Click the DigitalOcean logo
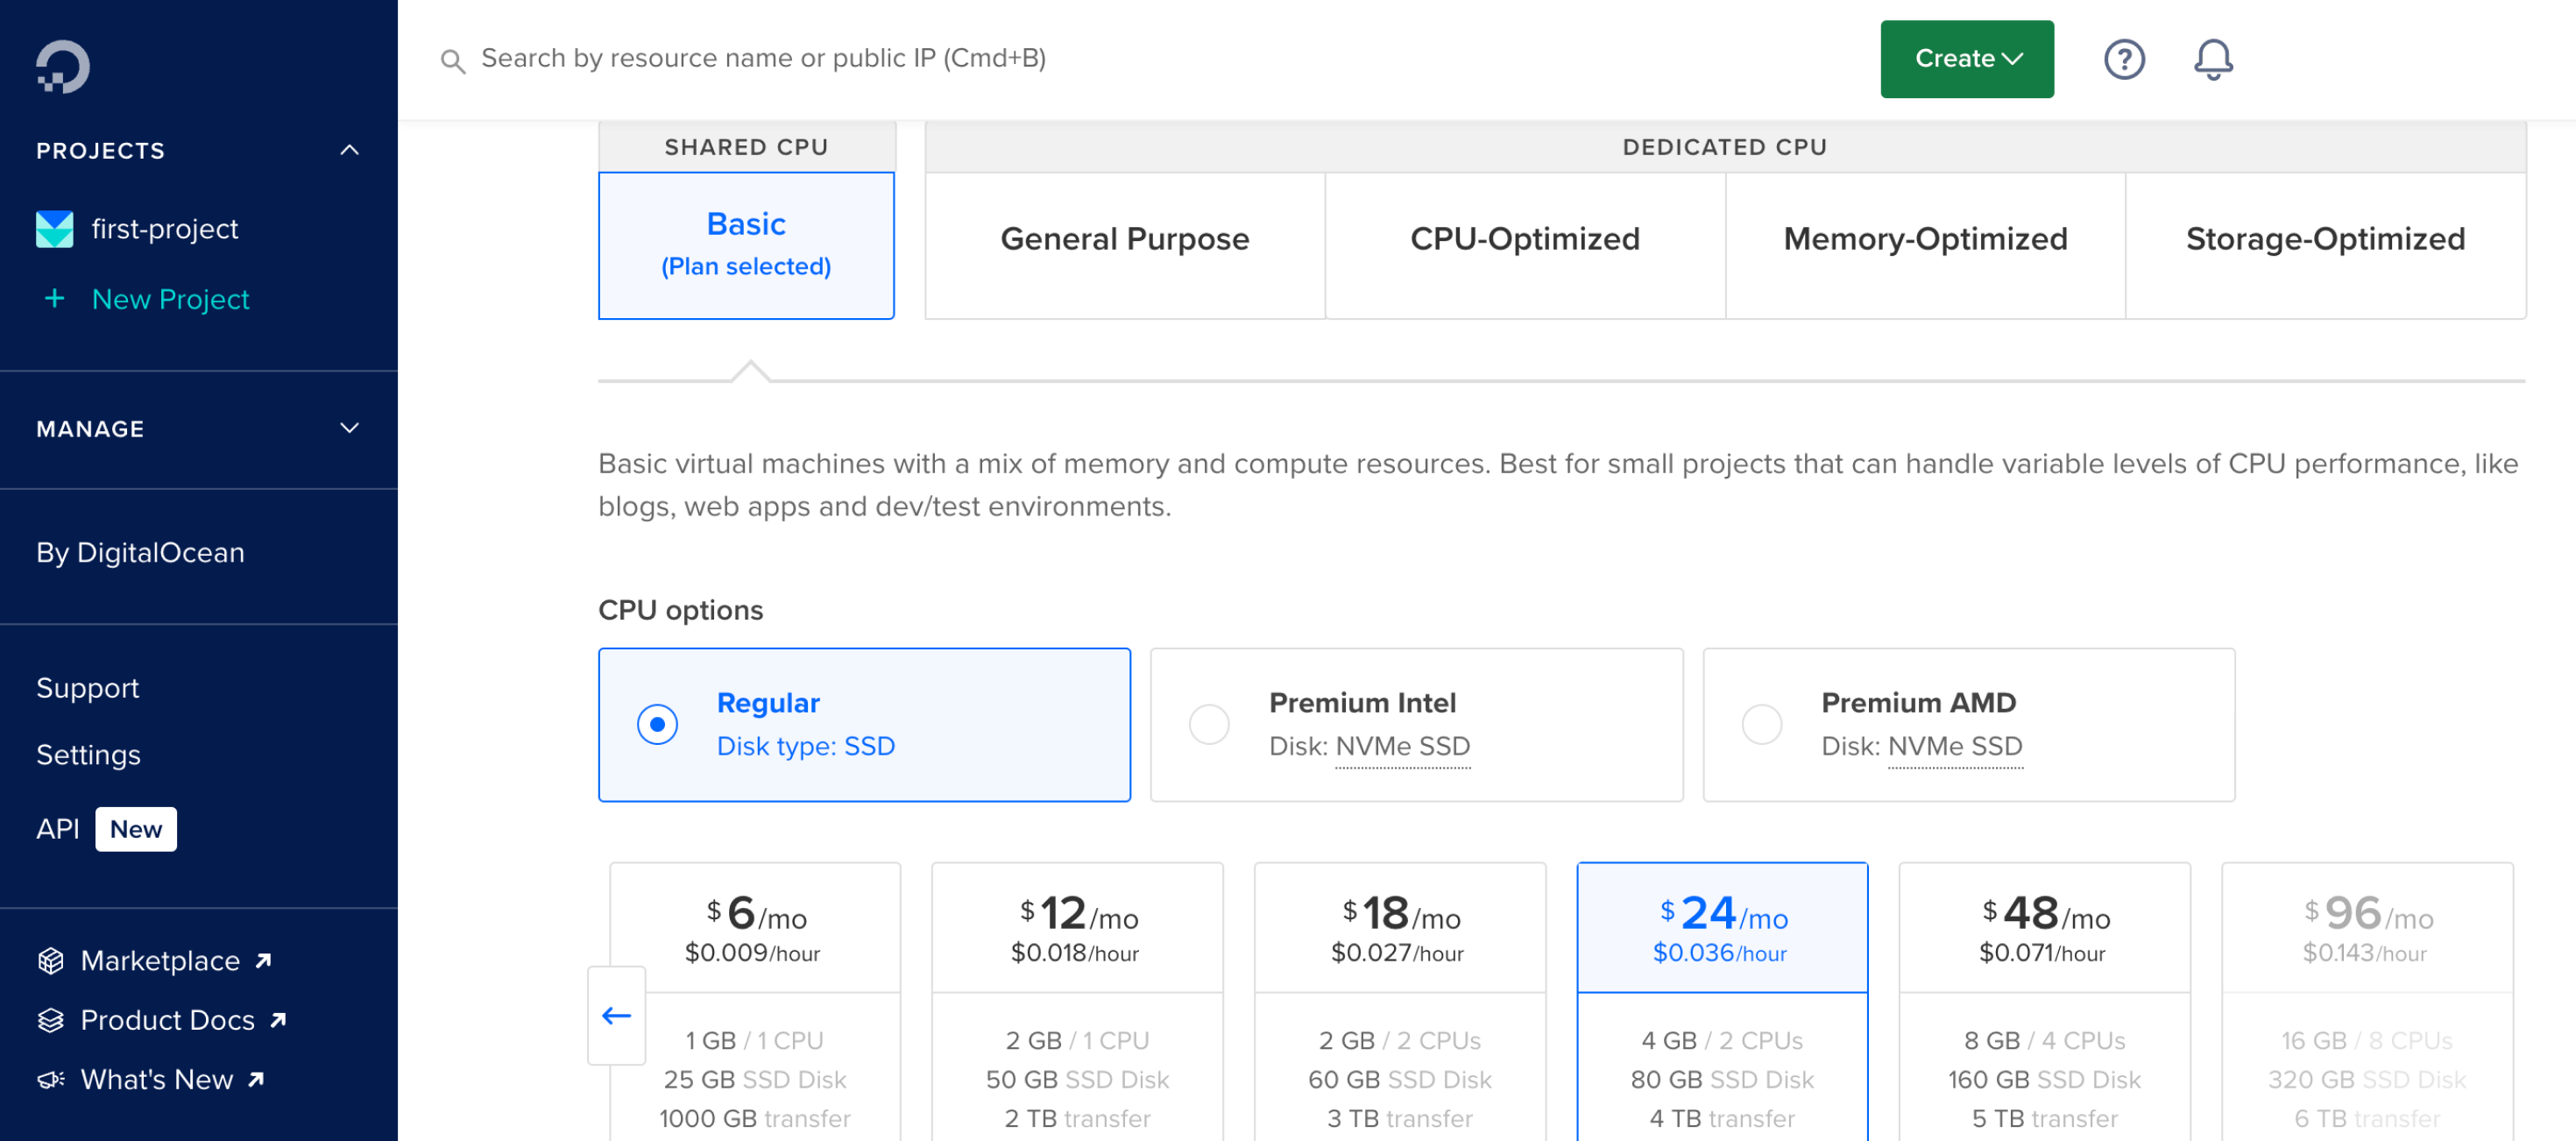Image resolution: width=2576 pixels, height=1141 pixels. point(62,66)
